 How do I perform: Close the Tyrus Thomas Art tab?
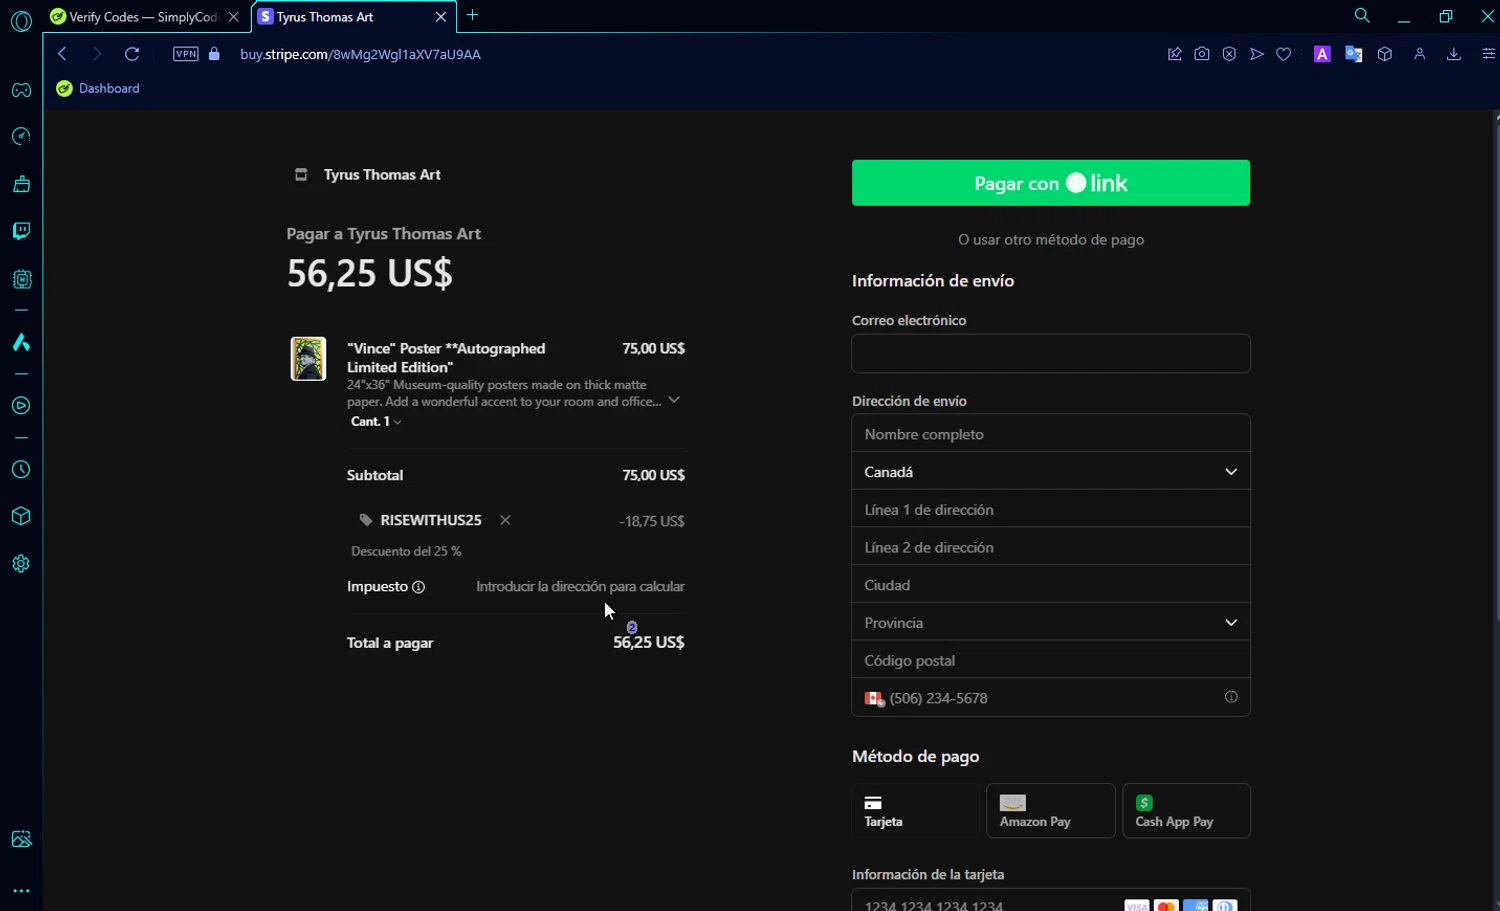[441, 17]
